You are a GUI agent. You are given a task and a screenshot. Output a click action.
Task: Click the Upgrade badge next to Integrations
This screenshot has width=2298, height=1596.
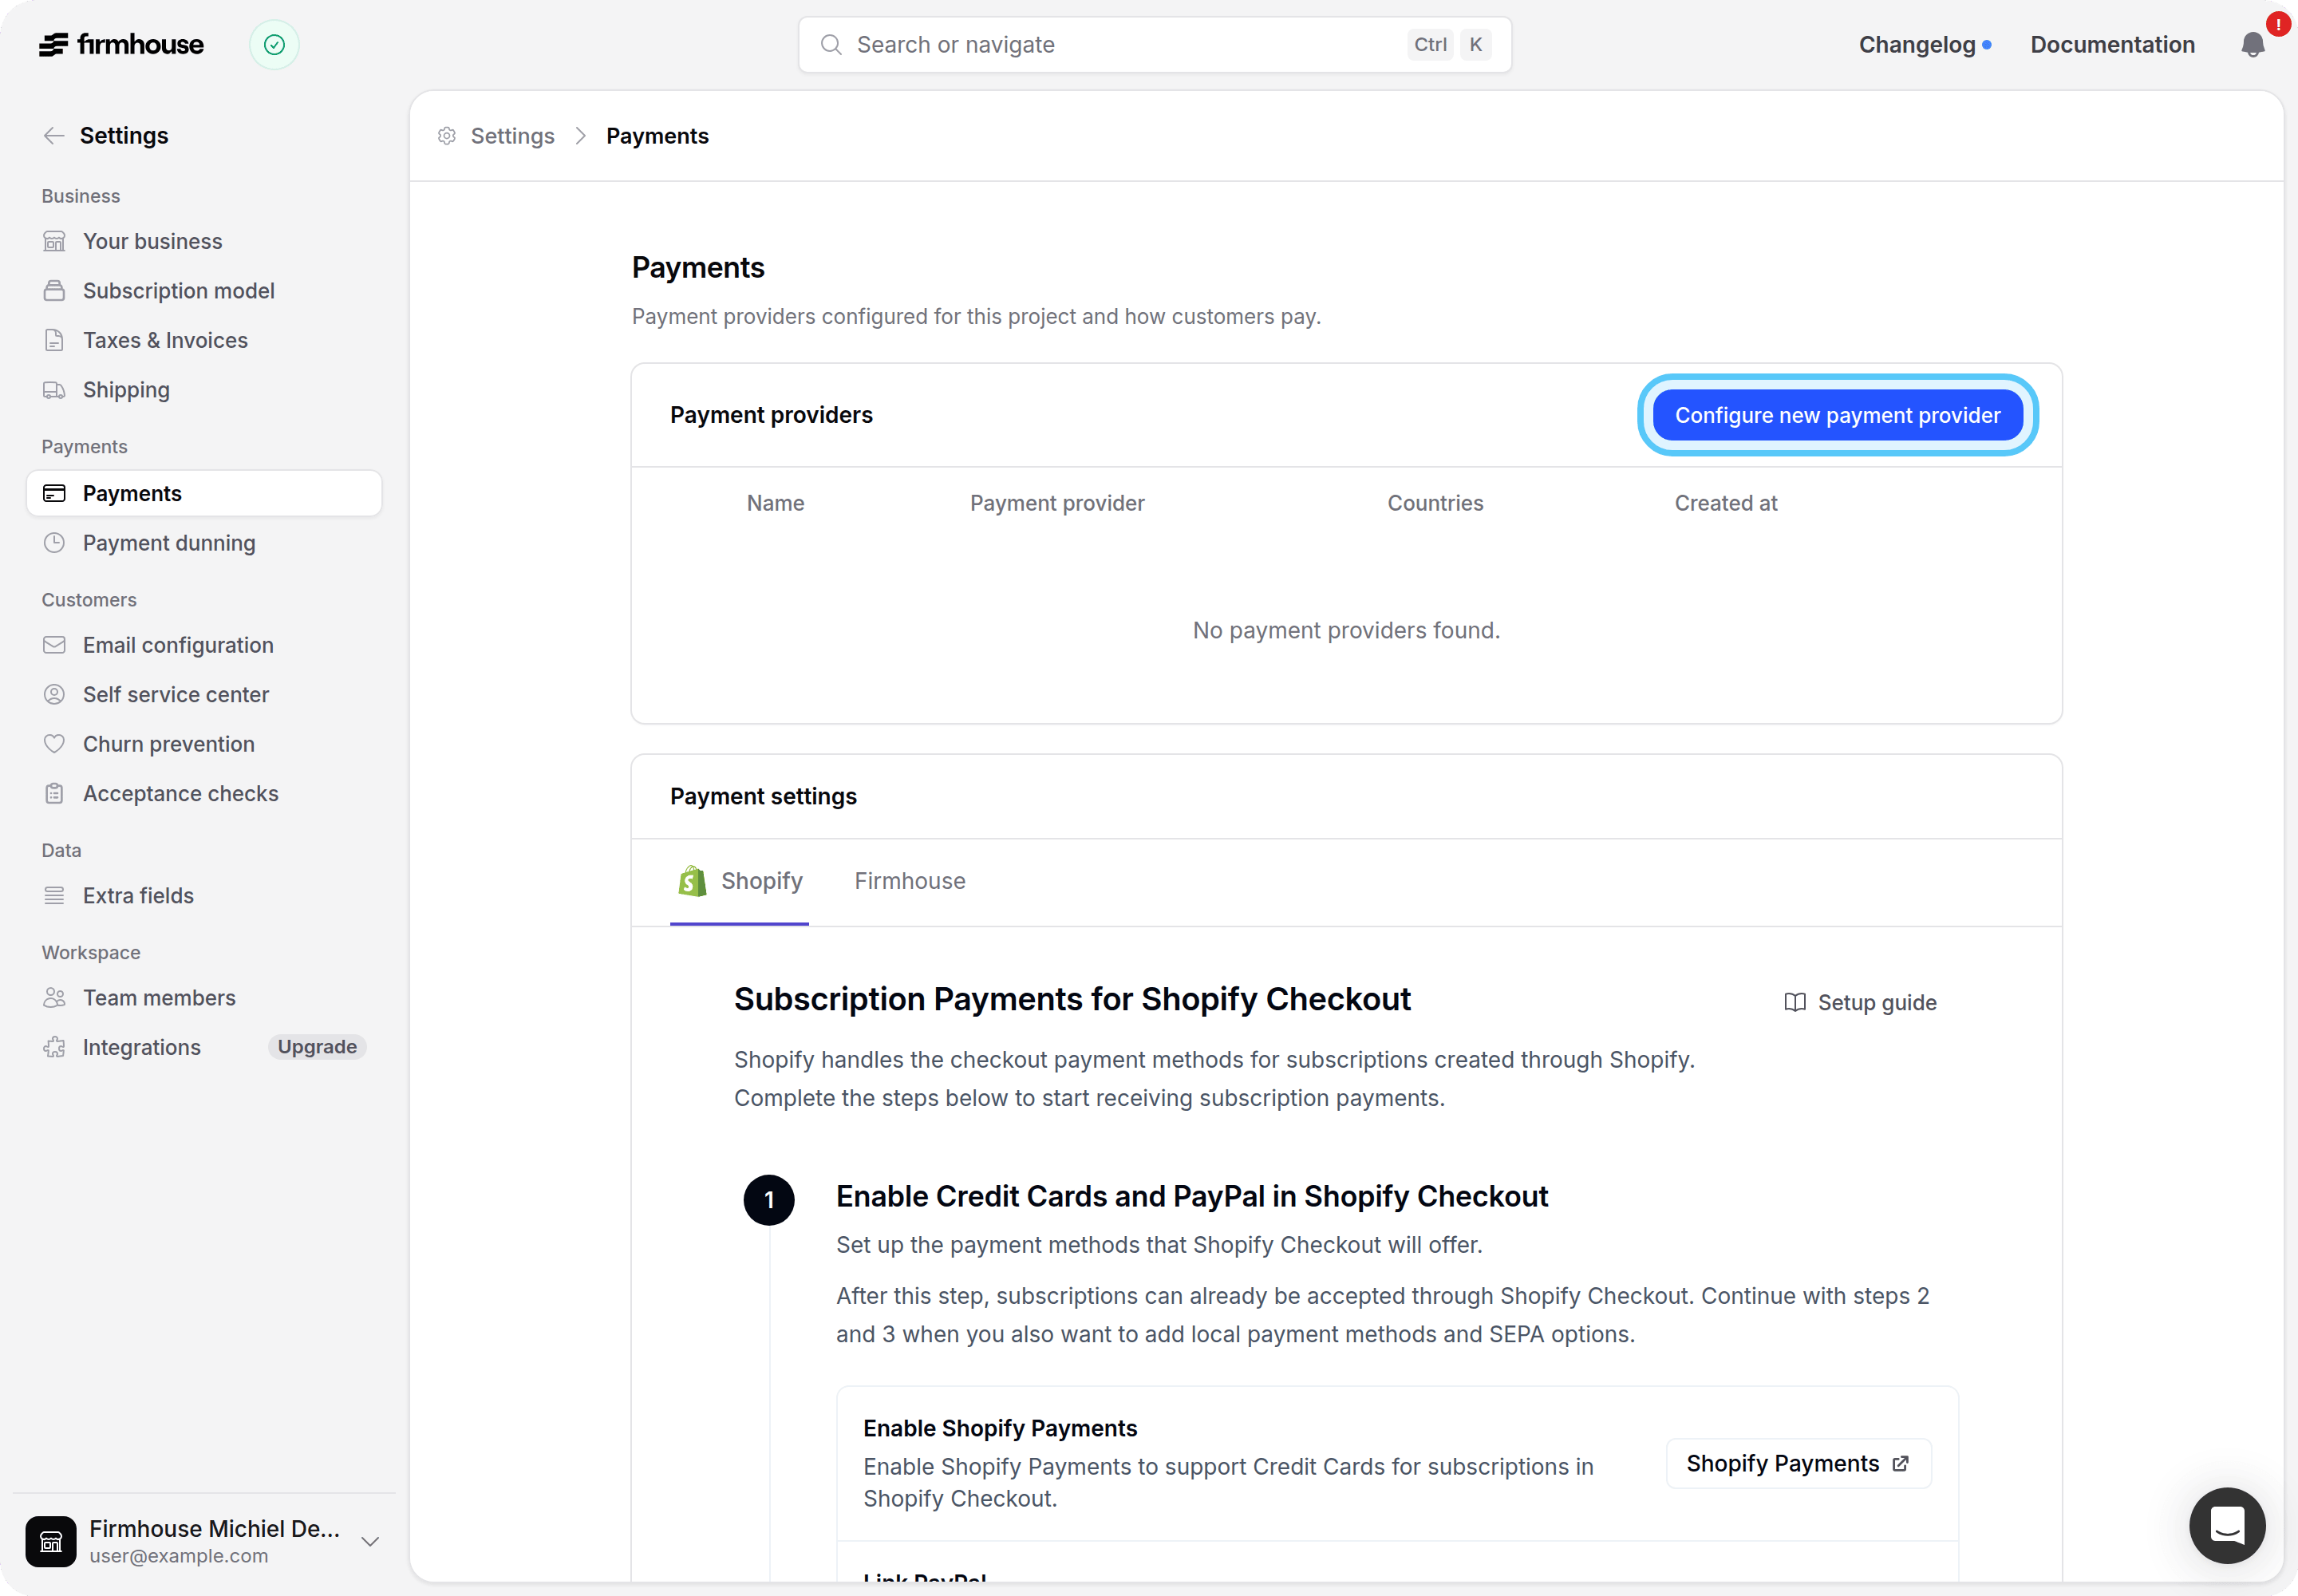(x=317, y=1048)
